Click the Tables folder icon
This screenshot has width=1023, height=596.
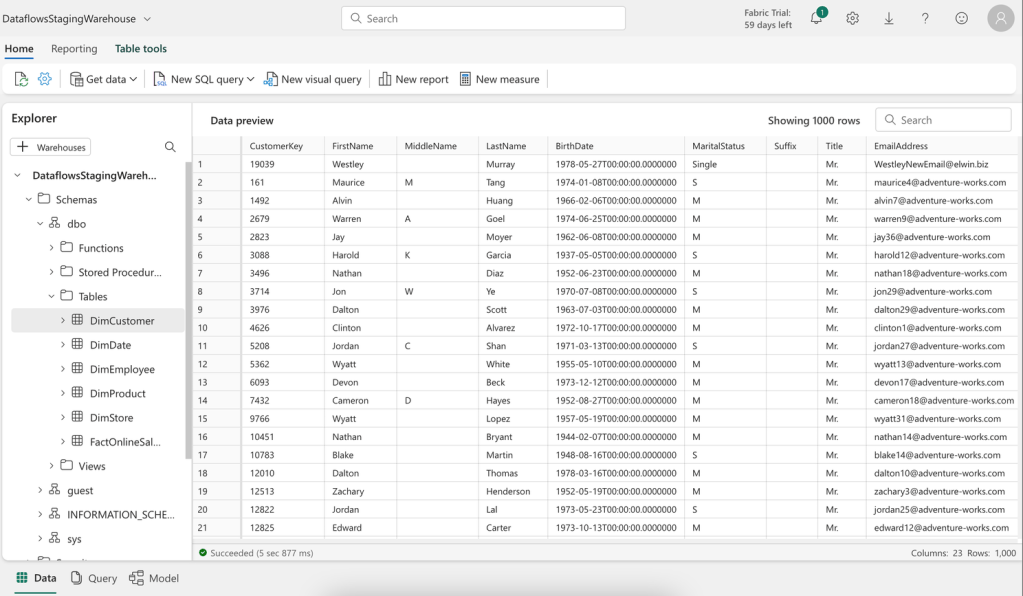click(67, 295)
